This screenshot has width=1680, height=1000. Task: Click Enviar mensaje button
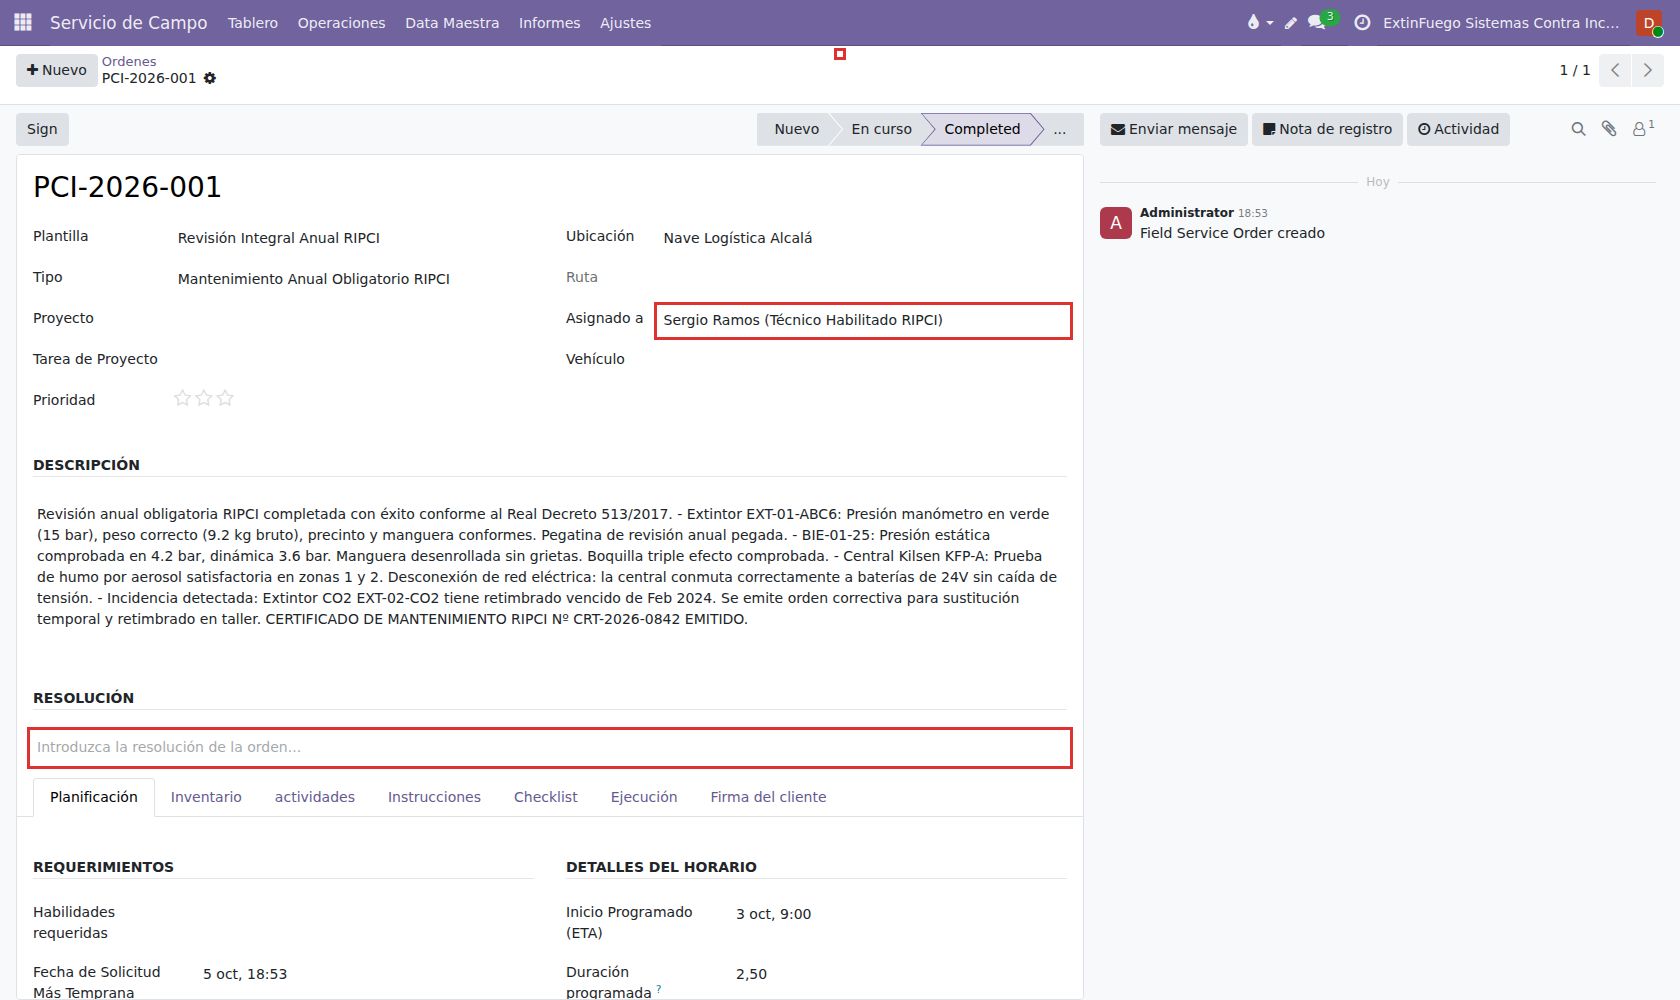(1174, 129)
